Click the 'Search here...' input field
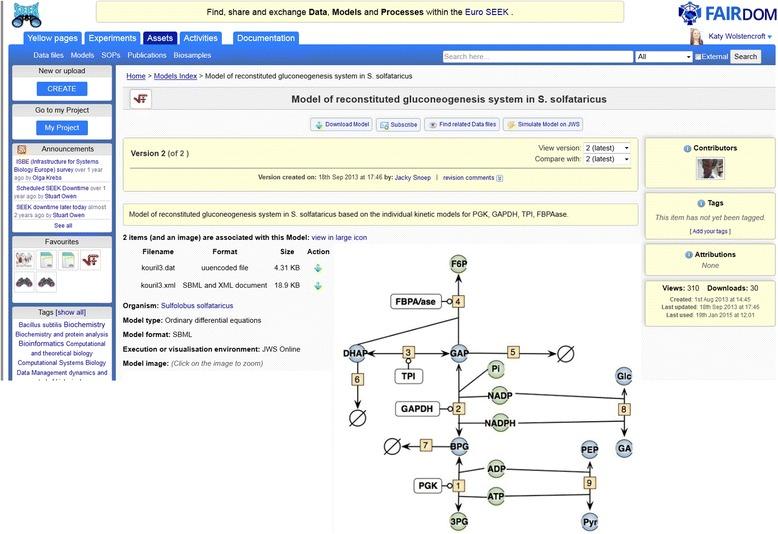 coord(537,57)
